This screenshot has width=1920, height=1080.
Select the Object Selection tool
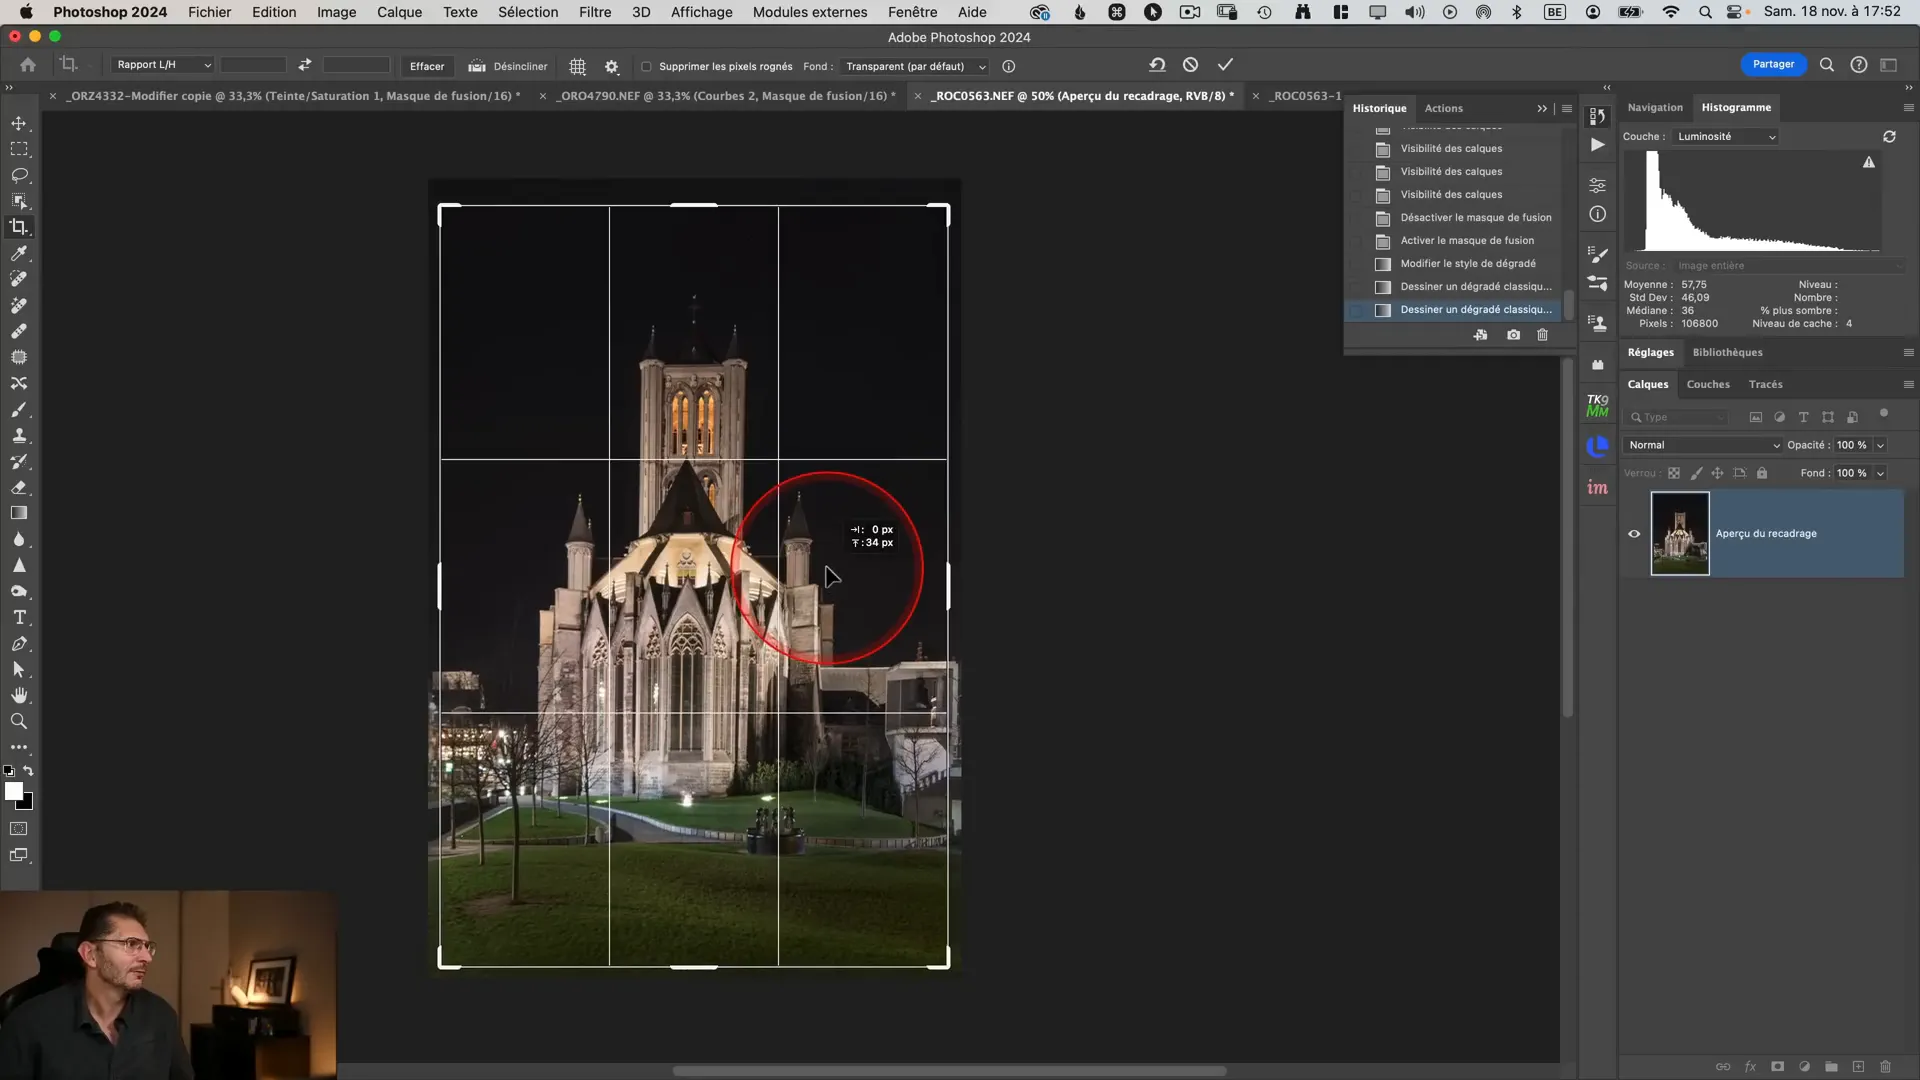(19, 201)
